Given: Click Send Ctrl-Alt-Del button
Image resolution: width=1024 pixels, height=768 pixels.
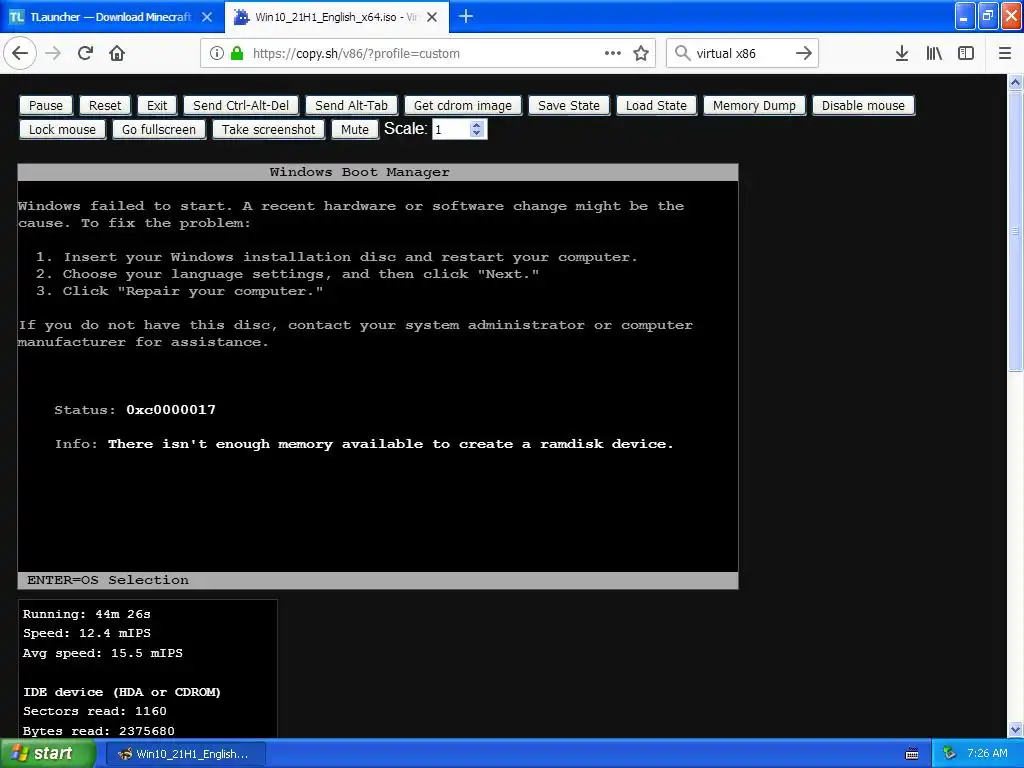Looking at the screenshot, I should pyautogui.click(x=241, y=105).
